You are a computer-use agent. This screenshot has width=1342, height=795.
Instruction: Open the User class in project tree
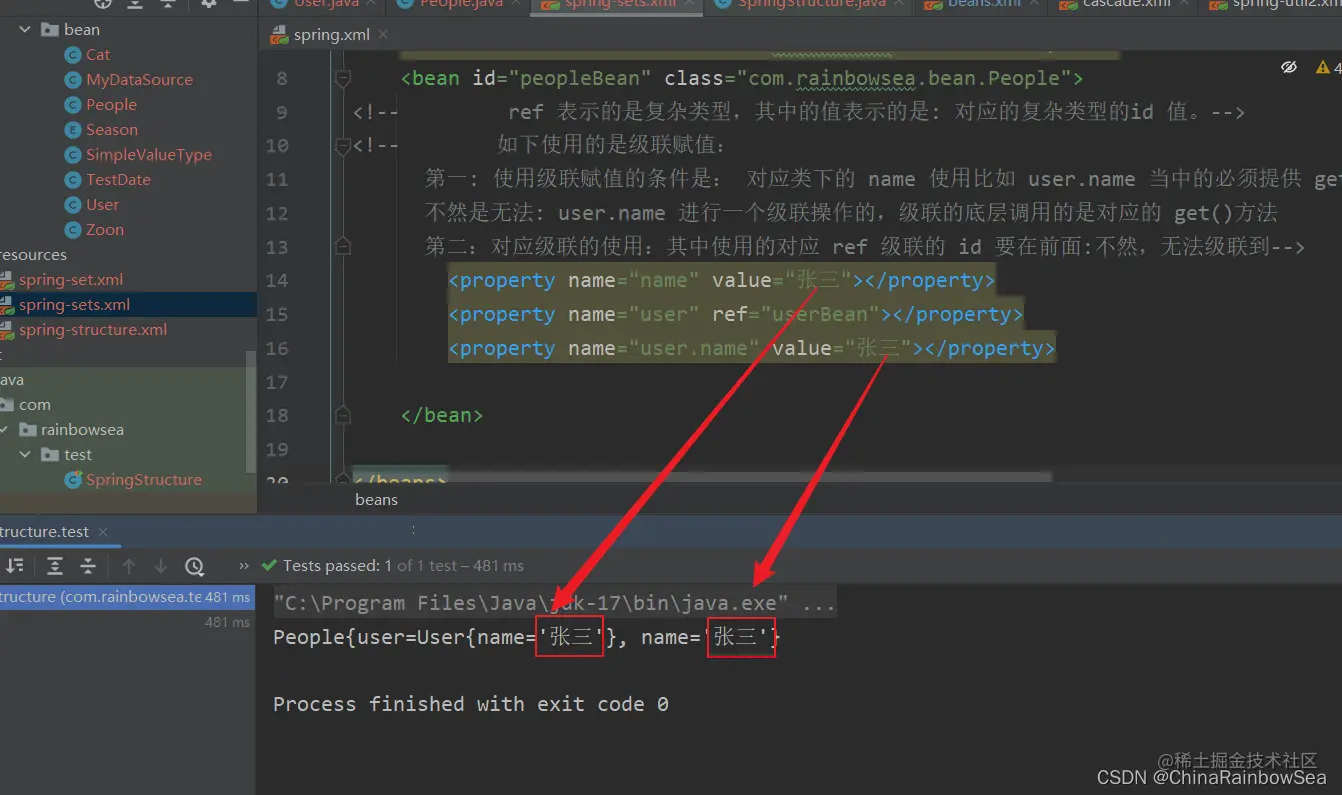coord(102,205)
